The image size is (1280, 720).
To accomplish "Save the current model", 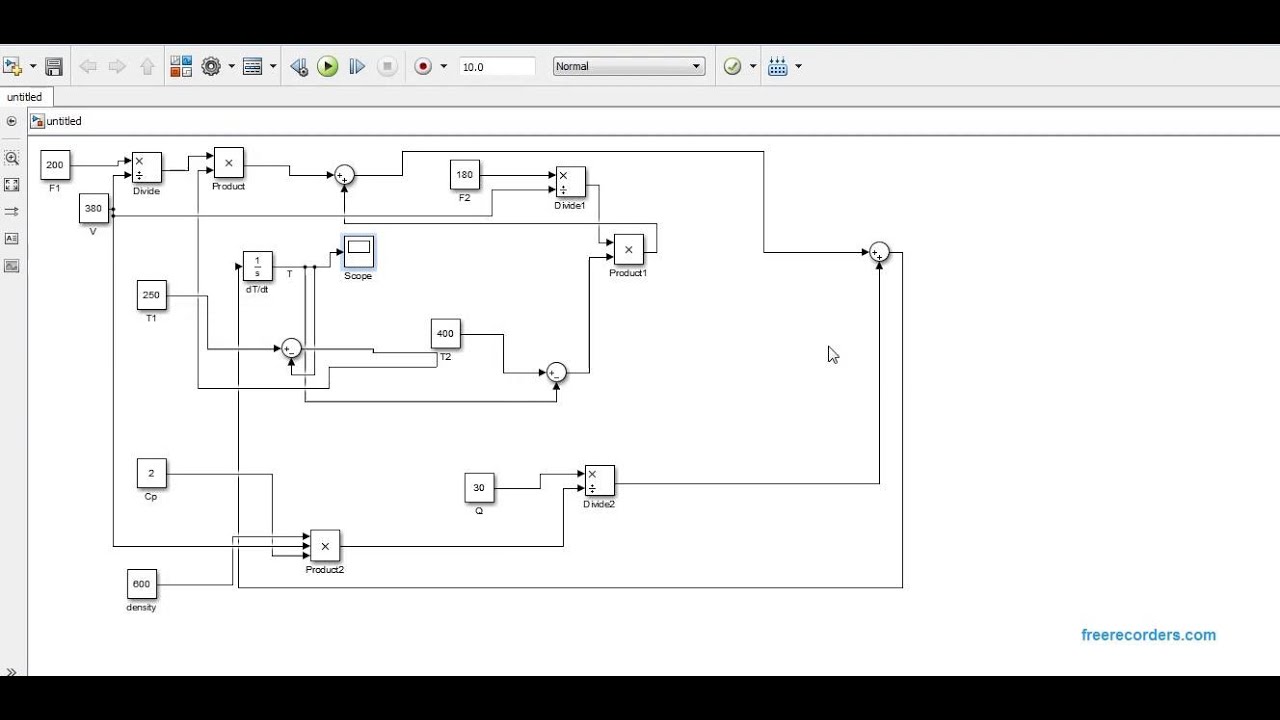I will pos(53,66).
